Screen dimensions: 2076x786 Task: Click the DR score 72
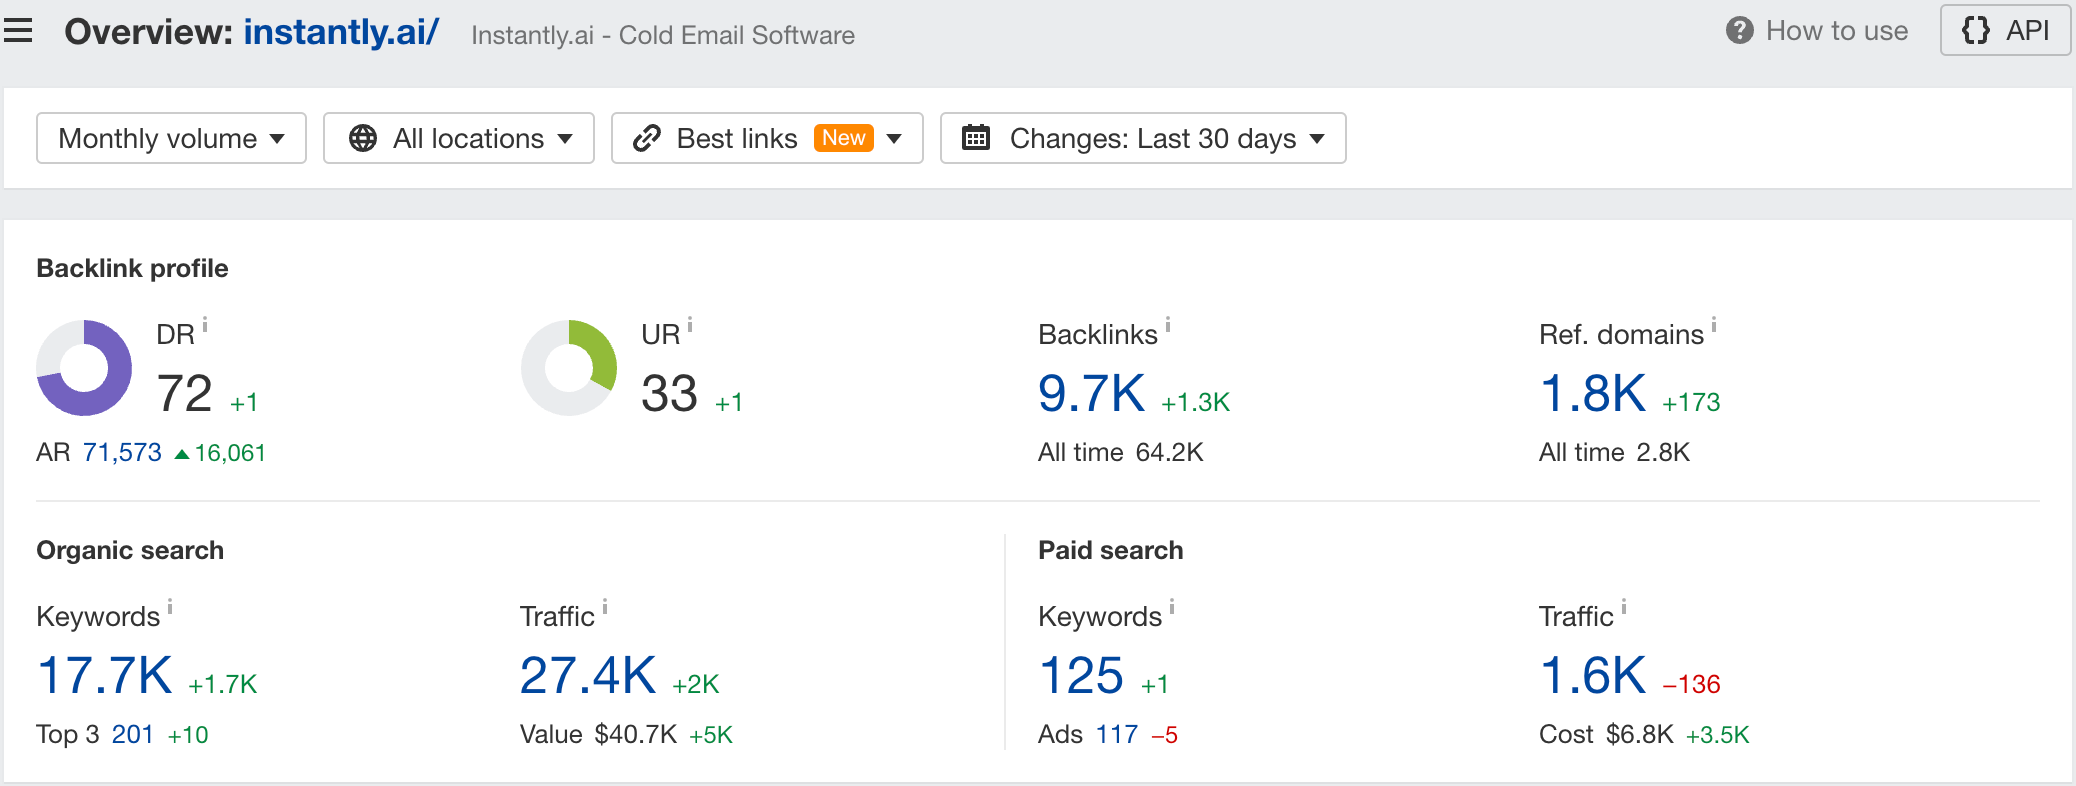pos(185,393)
